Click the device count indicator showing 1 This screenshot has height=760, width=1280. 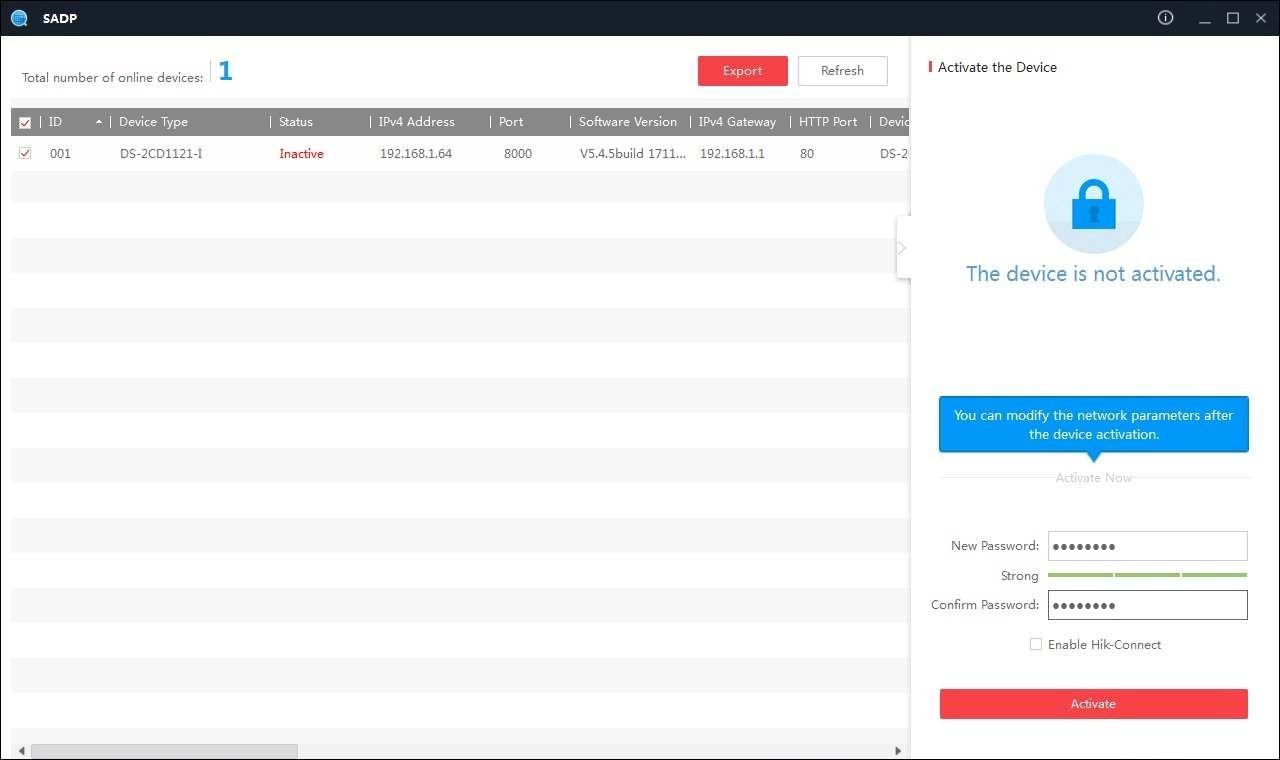click(225, 70)
